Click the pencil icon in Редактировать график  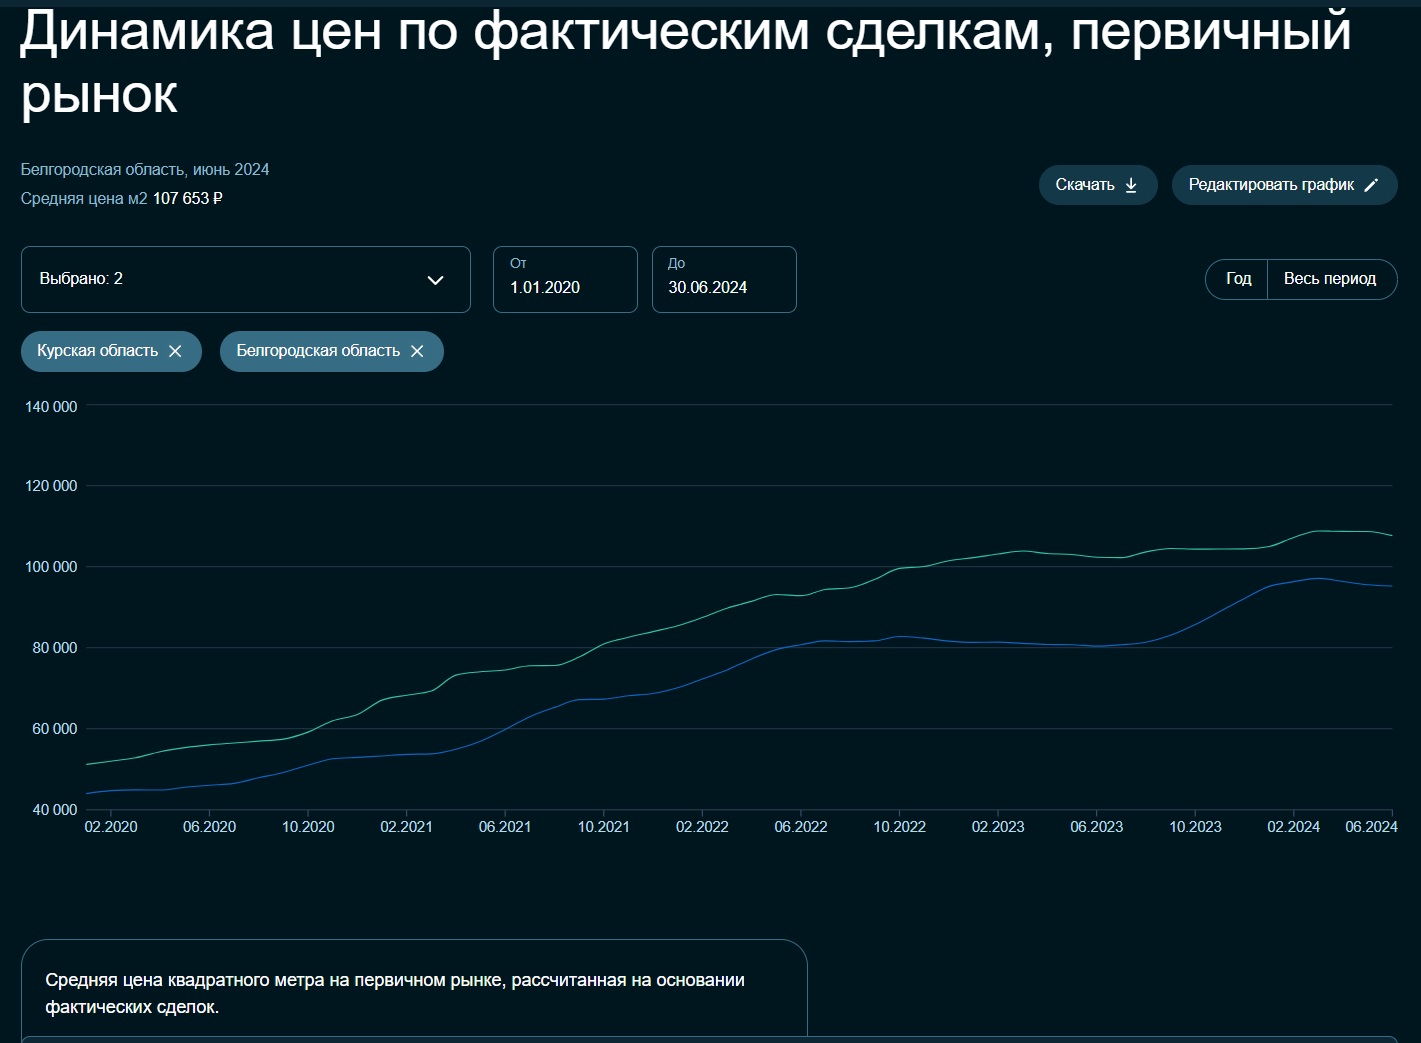(1371, 185)
